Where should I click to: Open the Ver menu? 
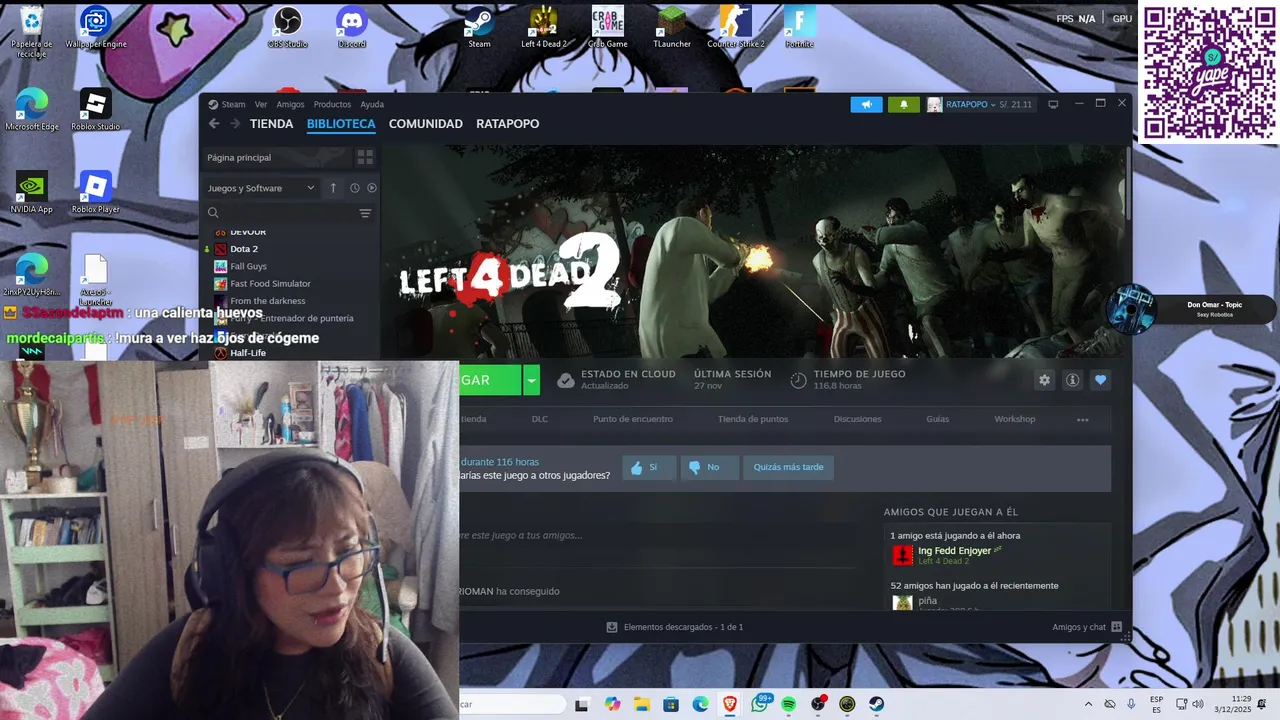(x=261, y=104)
